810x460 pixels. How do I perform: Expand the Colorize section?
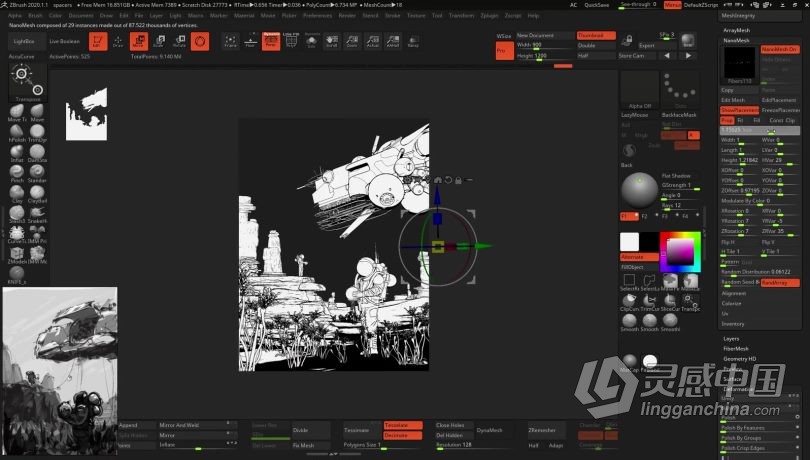tap(731, 303)
